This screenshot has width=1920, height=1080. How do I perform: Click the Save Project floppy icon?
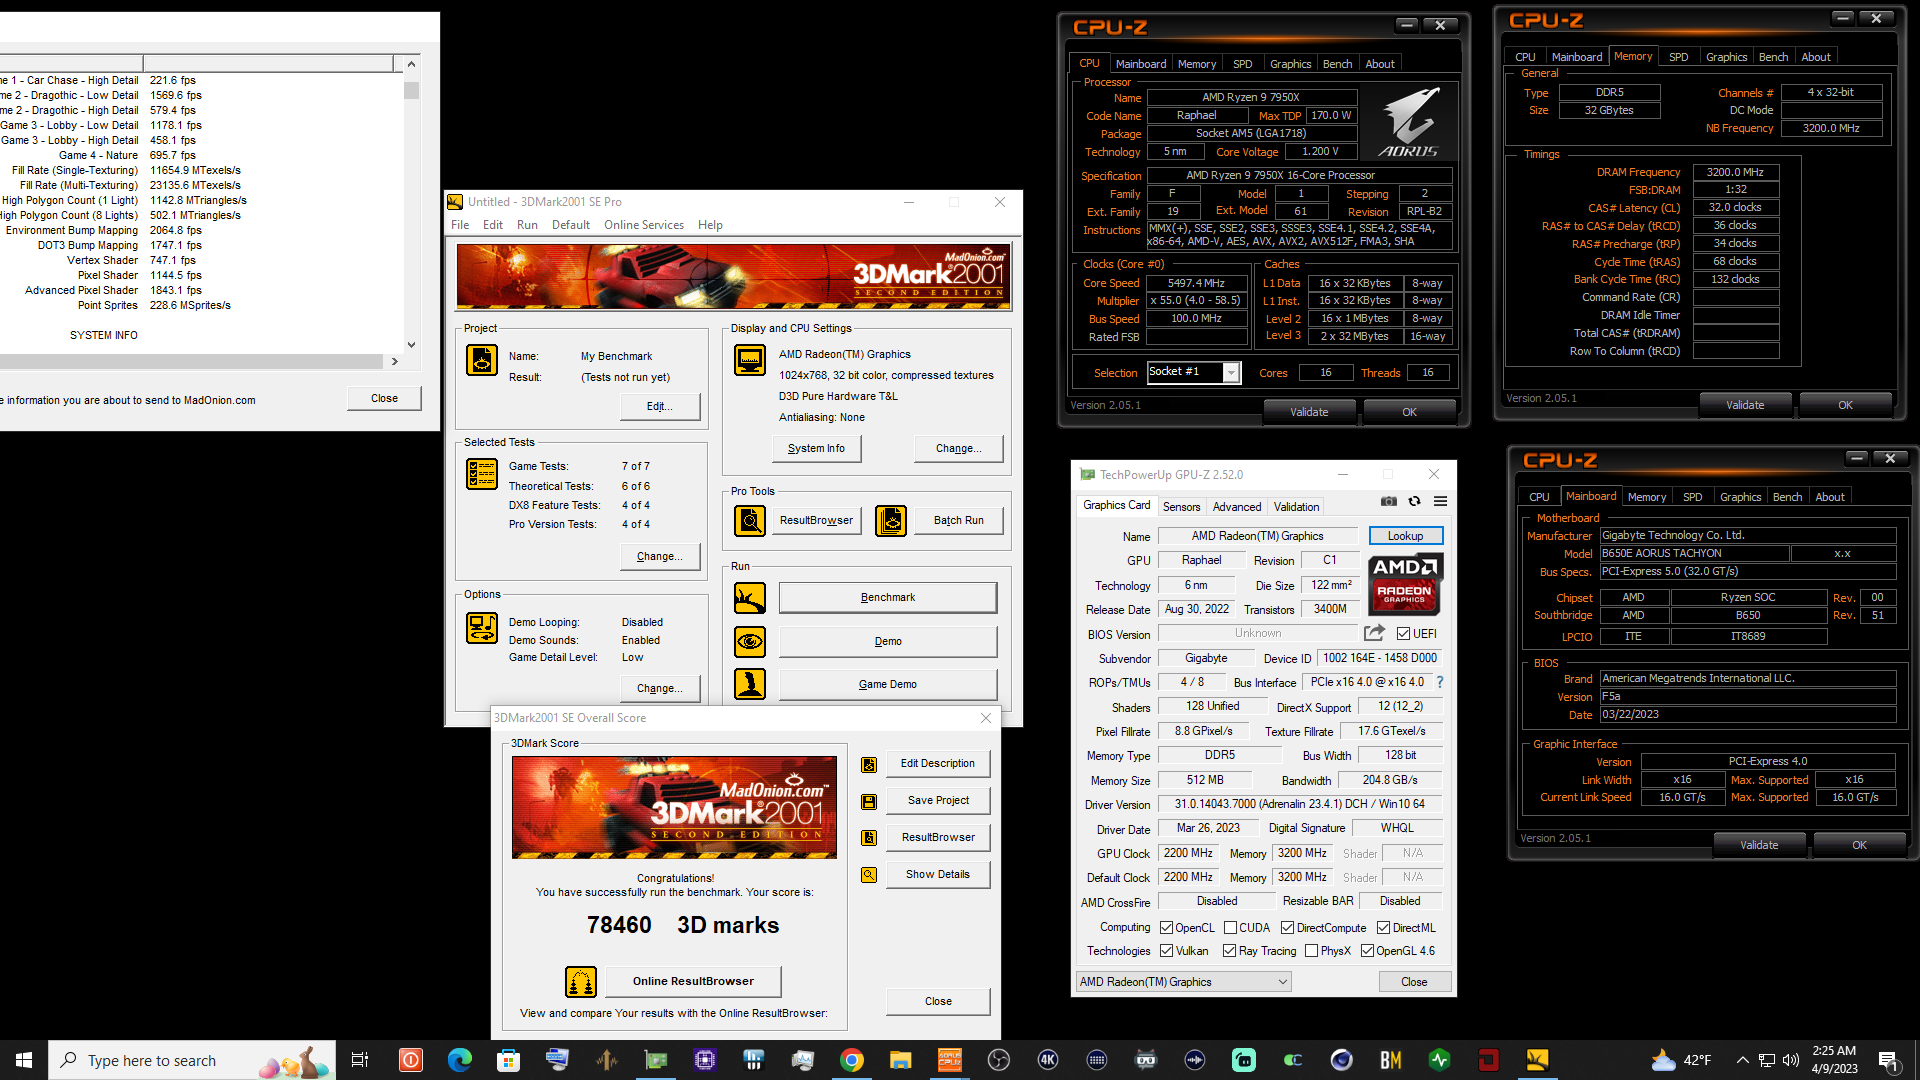click(869, 801)
